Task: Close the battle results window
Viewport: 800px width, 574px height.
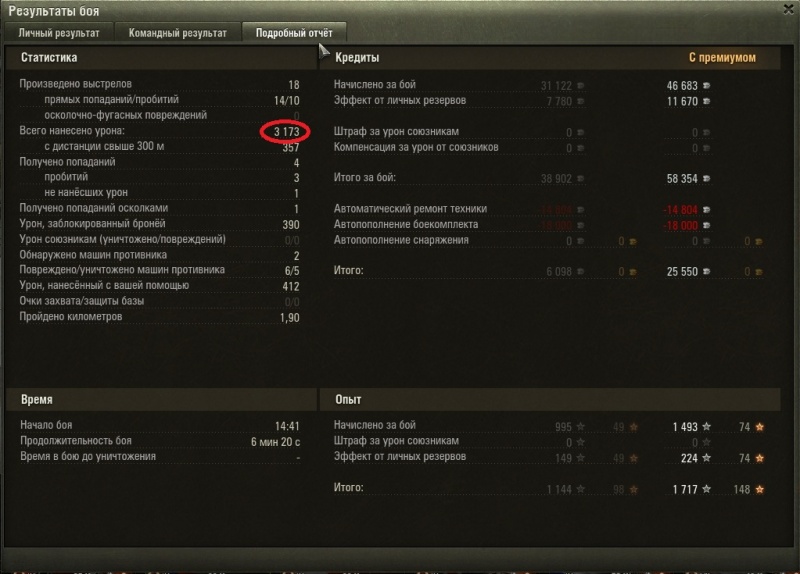Action: tap(788, 10)
